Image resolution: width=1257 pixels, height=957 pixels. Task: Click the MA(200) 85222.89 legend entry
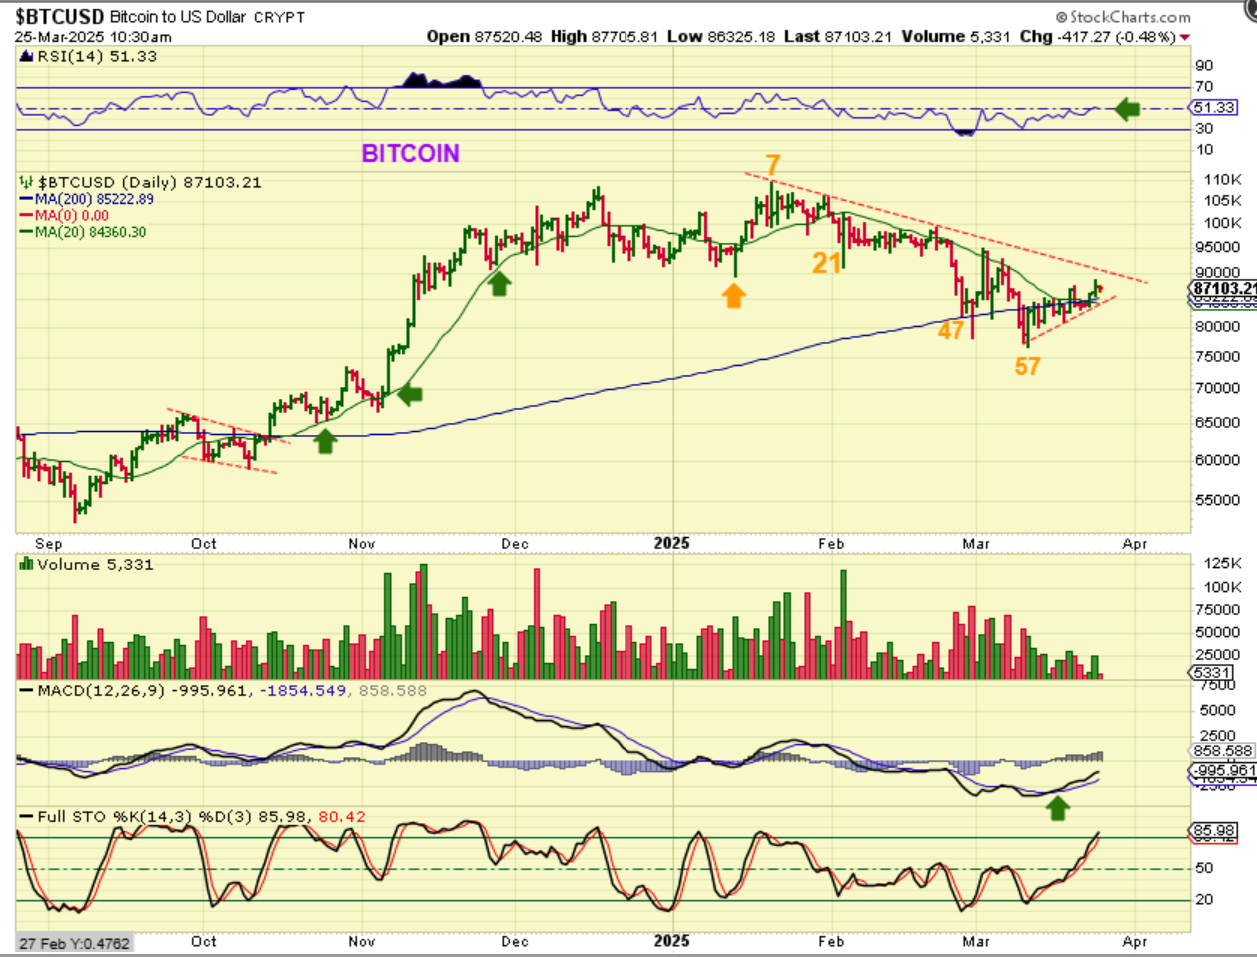pyautogui.click(x=94, y=199)
